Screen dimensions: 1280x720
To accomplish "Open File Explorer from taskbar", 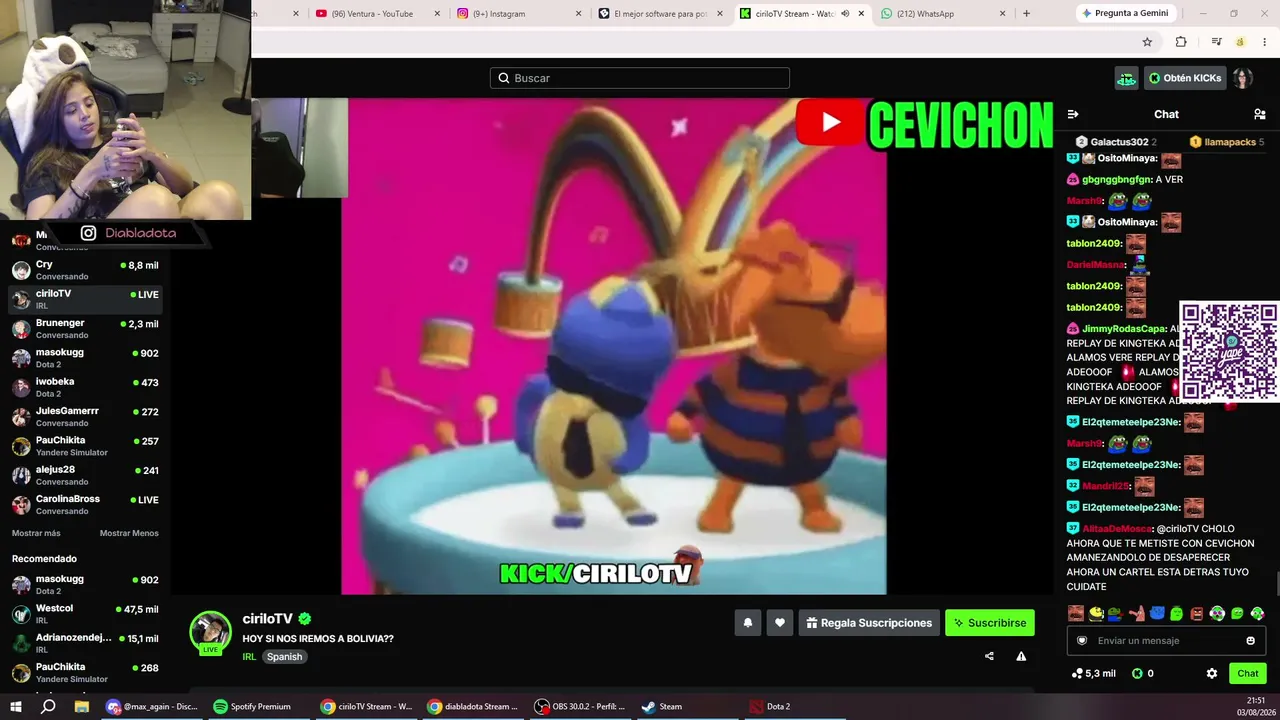I will point(82,707).
